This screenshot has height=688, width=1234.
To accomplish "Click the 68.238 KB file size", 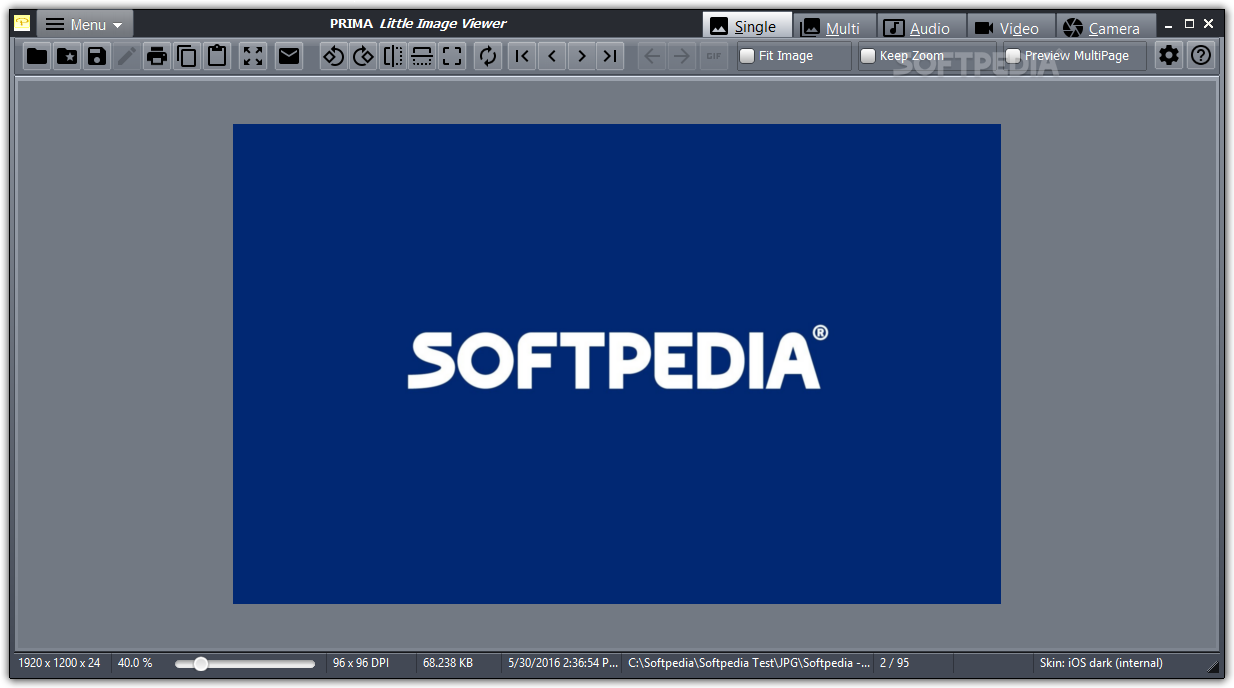I will click(448, 663).
